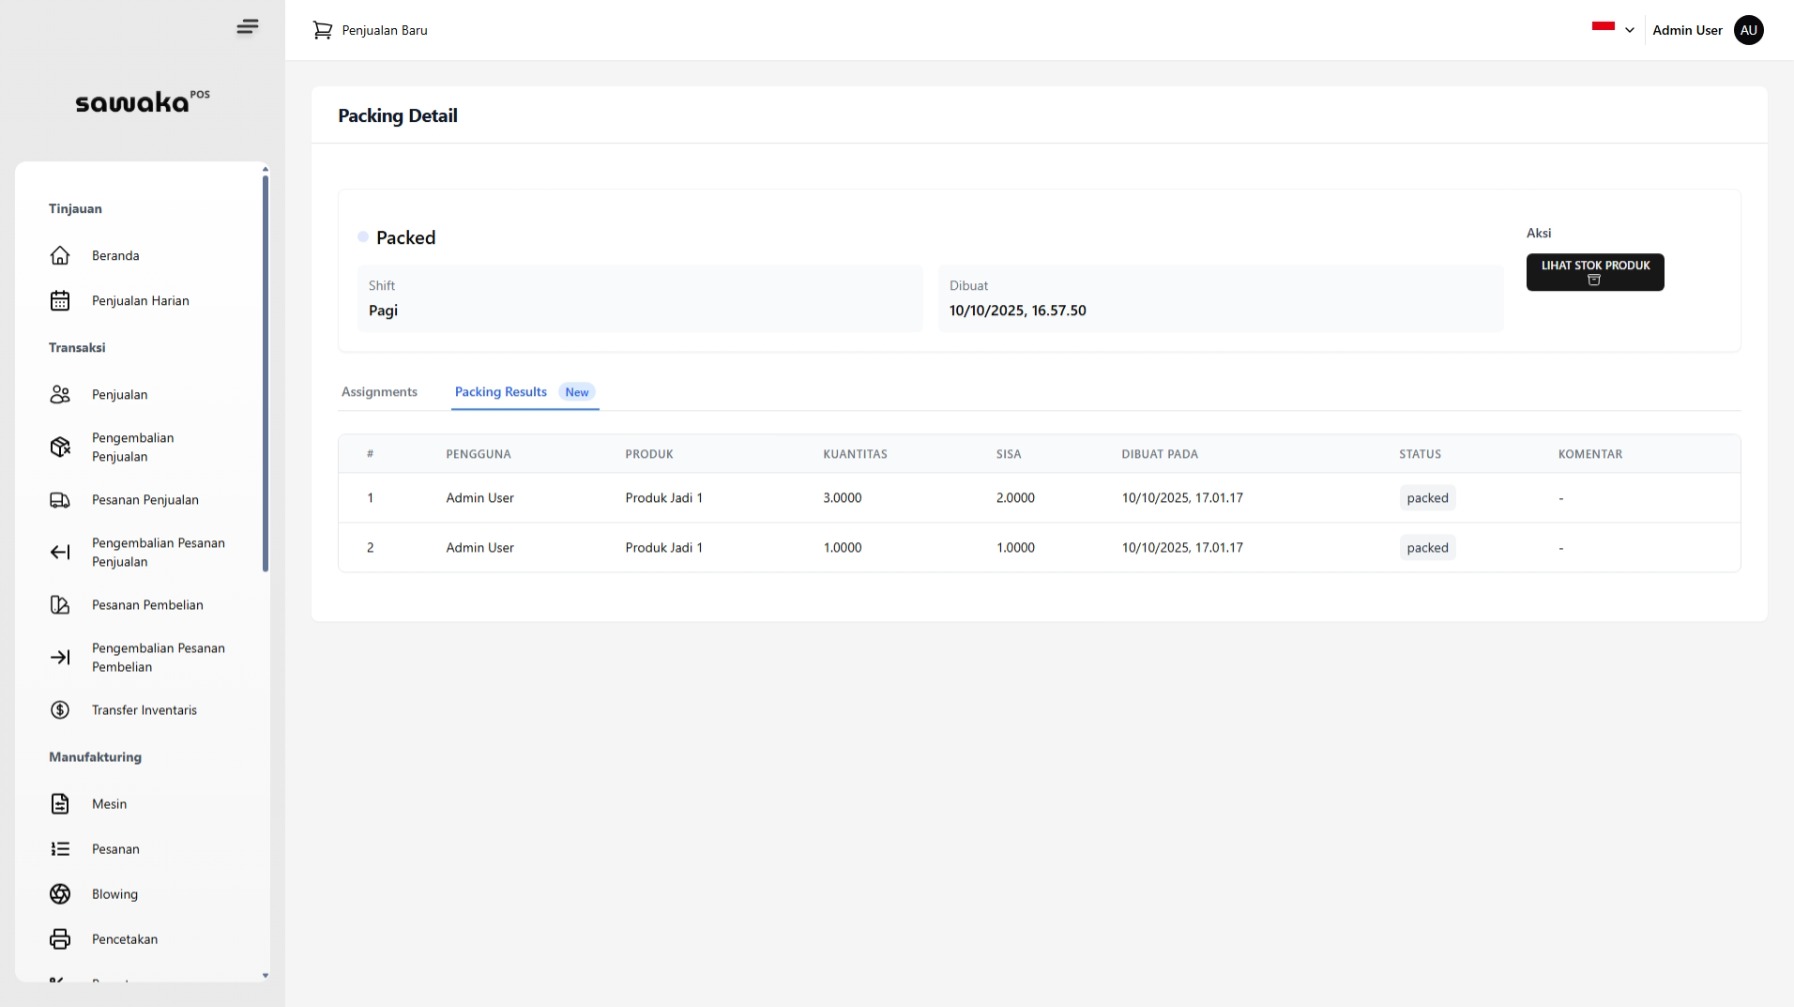Click the Beranda home icon
1794x1007 pixels.
[x=60, y=256]
